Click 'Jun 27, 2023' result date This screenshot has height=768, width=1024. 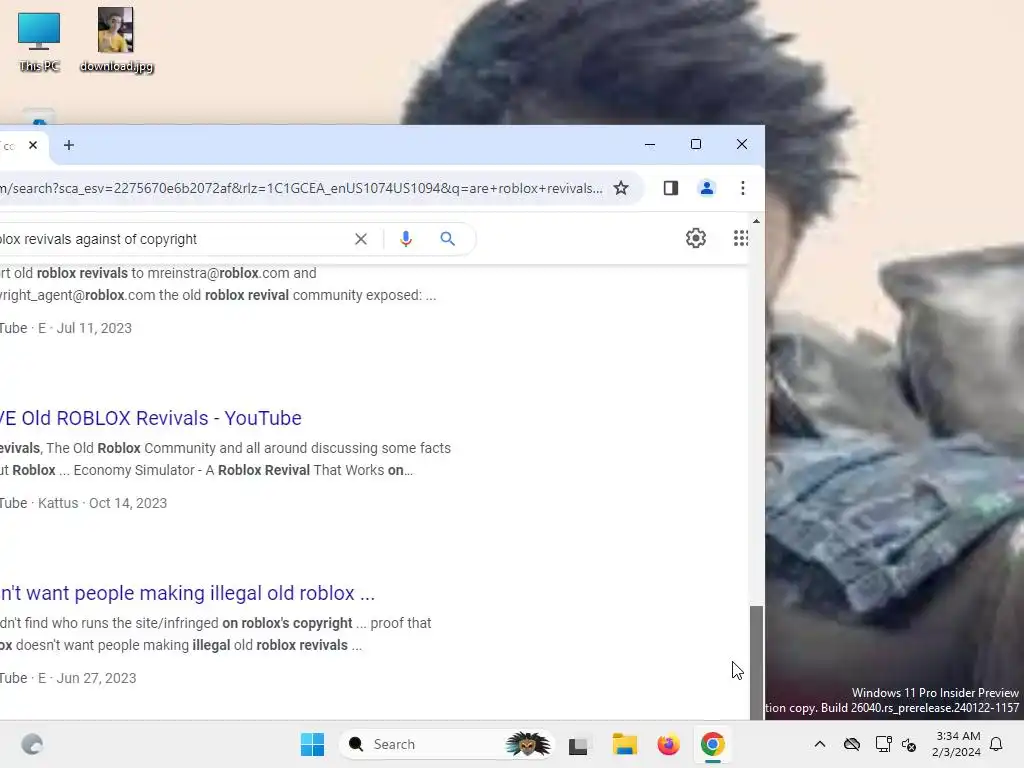point(96,678)
